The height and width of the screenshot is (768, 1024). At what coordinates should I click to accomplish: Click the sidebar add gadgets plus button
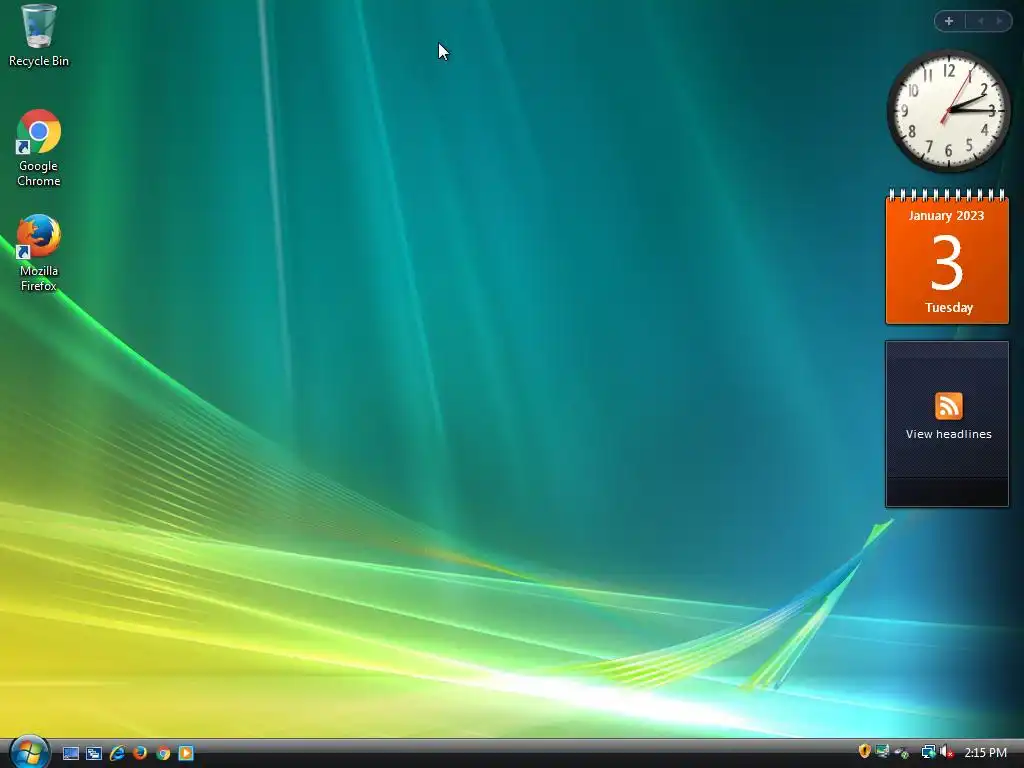950,21
